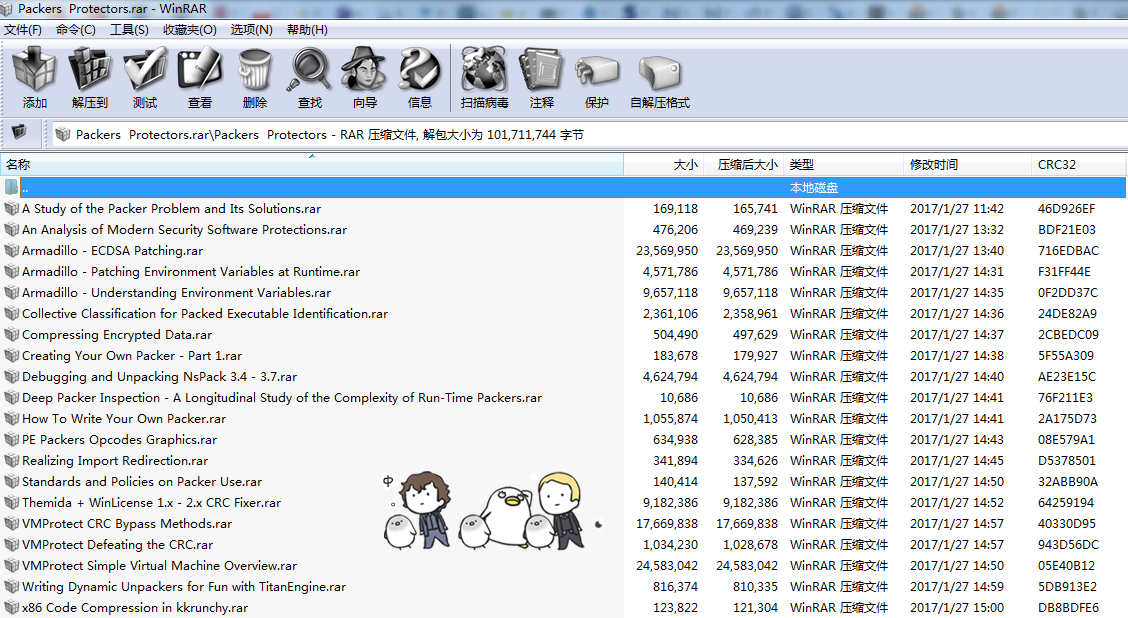The width and height of the screenshot is (1128, 618).
Task: Click icon of Realizing Import Redirection.rar
Action: (x=11, y=460)
